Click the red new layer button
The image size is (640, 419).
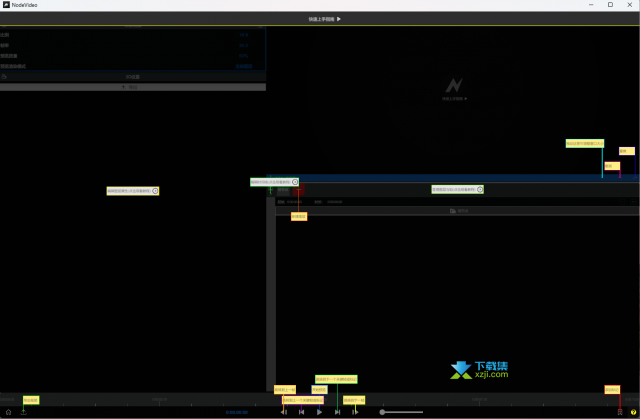[x=299, y=190]
